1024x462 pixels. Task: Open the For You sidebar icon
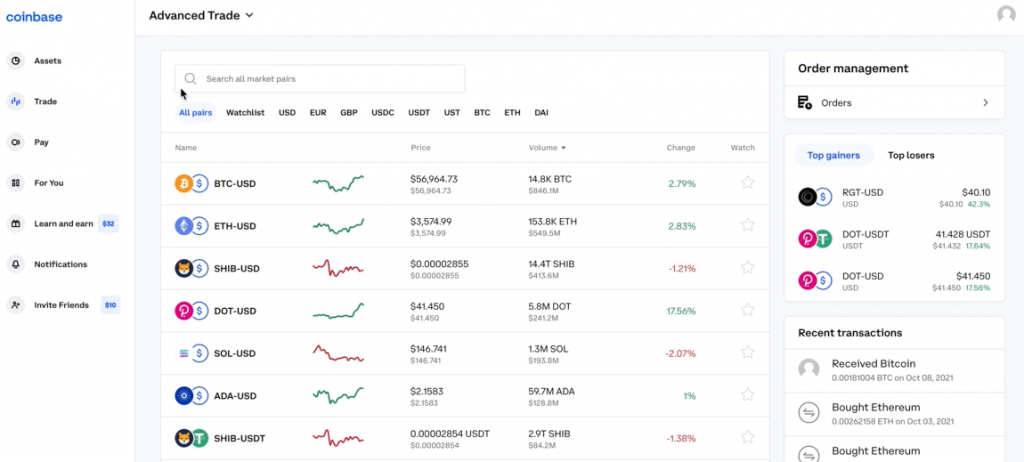click(16, 183)
